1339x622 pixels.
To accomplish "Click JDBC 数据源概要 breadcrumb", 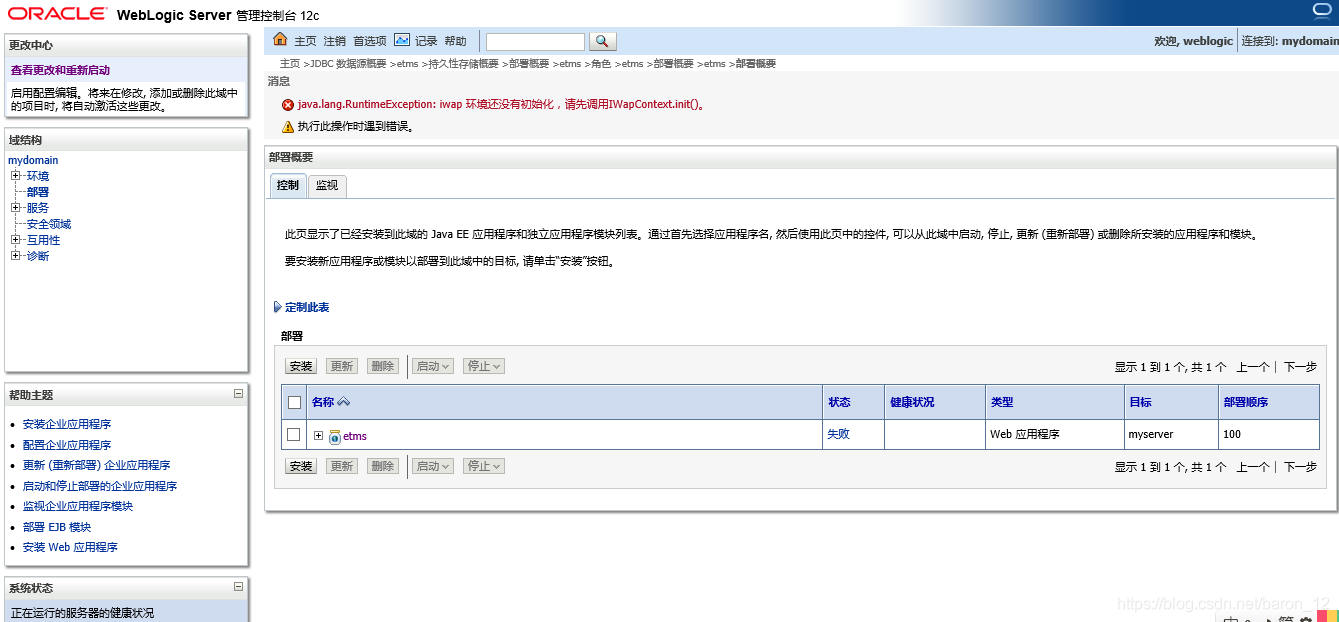I will pyautogui.click(x=348, y=64).
